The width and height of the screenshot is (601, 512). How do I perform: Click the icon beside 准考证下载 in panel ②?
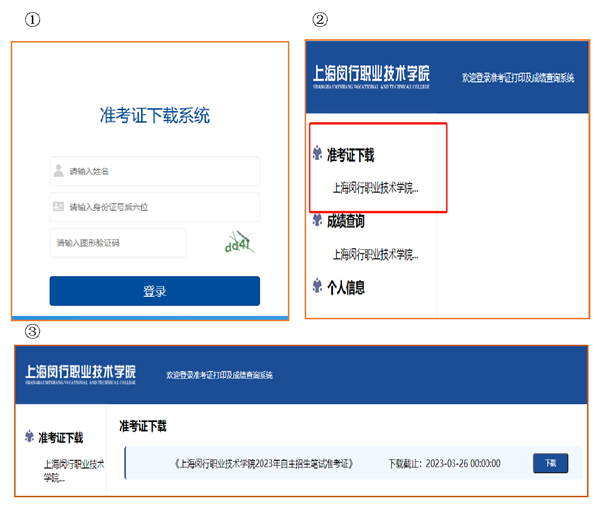317,154
